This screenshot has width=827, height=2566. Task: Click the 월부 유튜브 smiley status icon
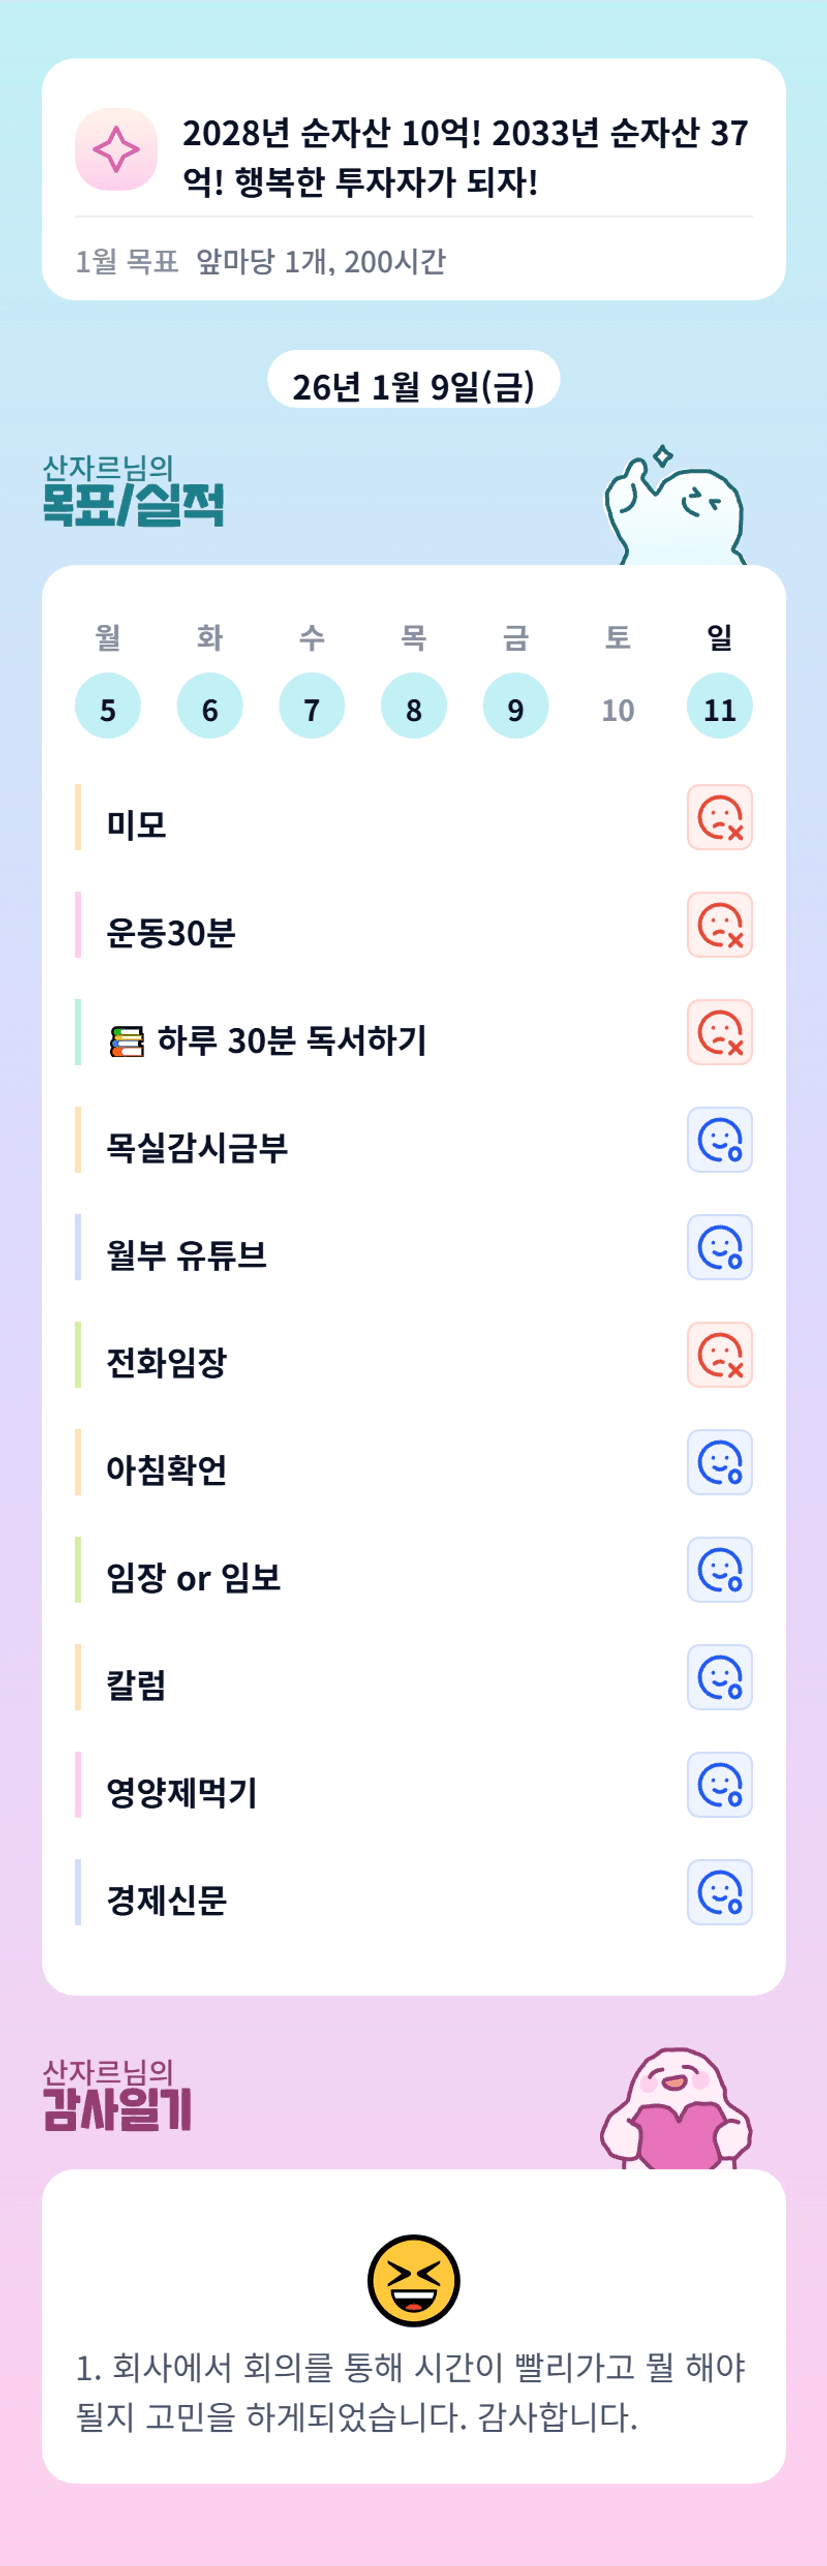point(719,1247)
